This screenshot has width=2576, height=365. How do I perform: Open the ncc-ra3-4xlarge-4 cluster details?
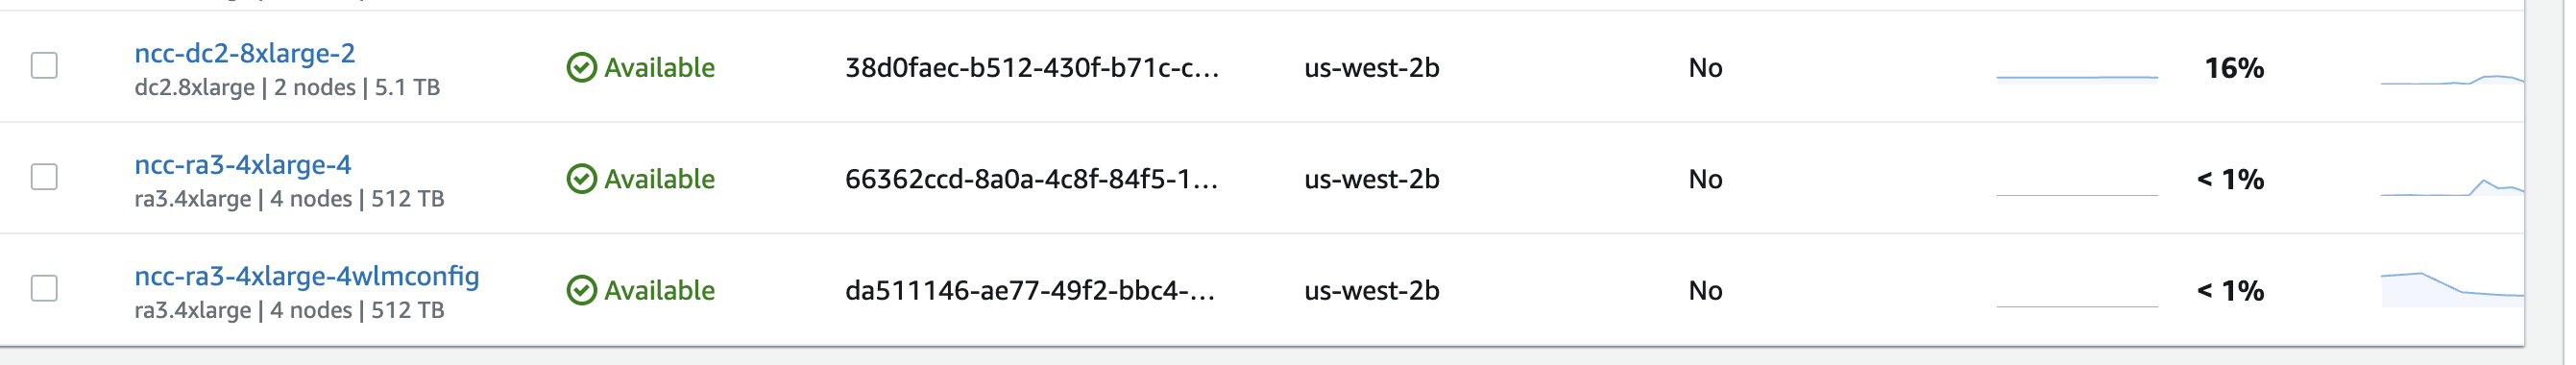(243, 164)
